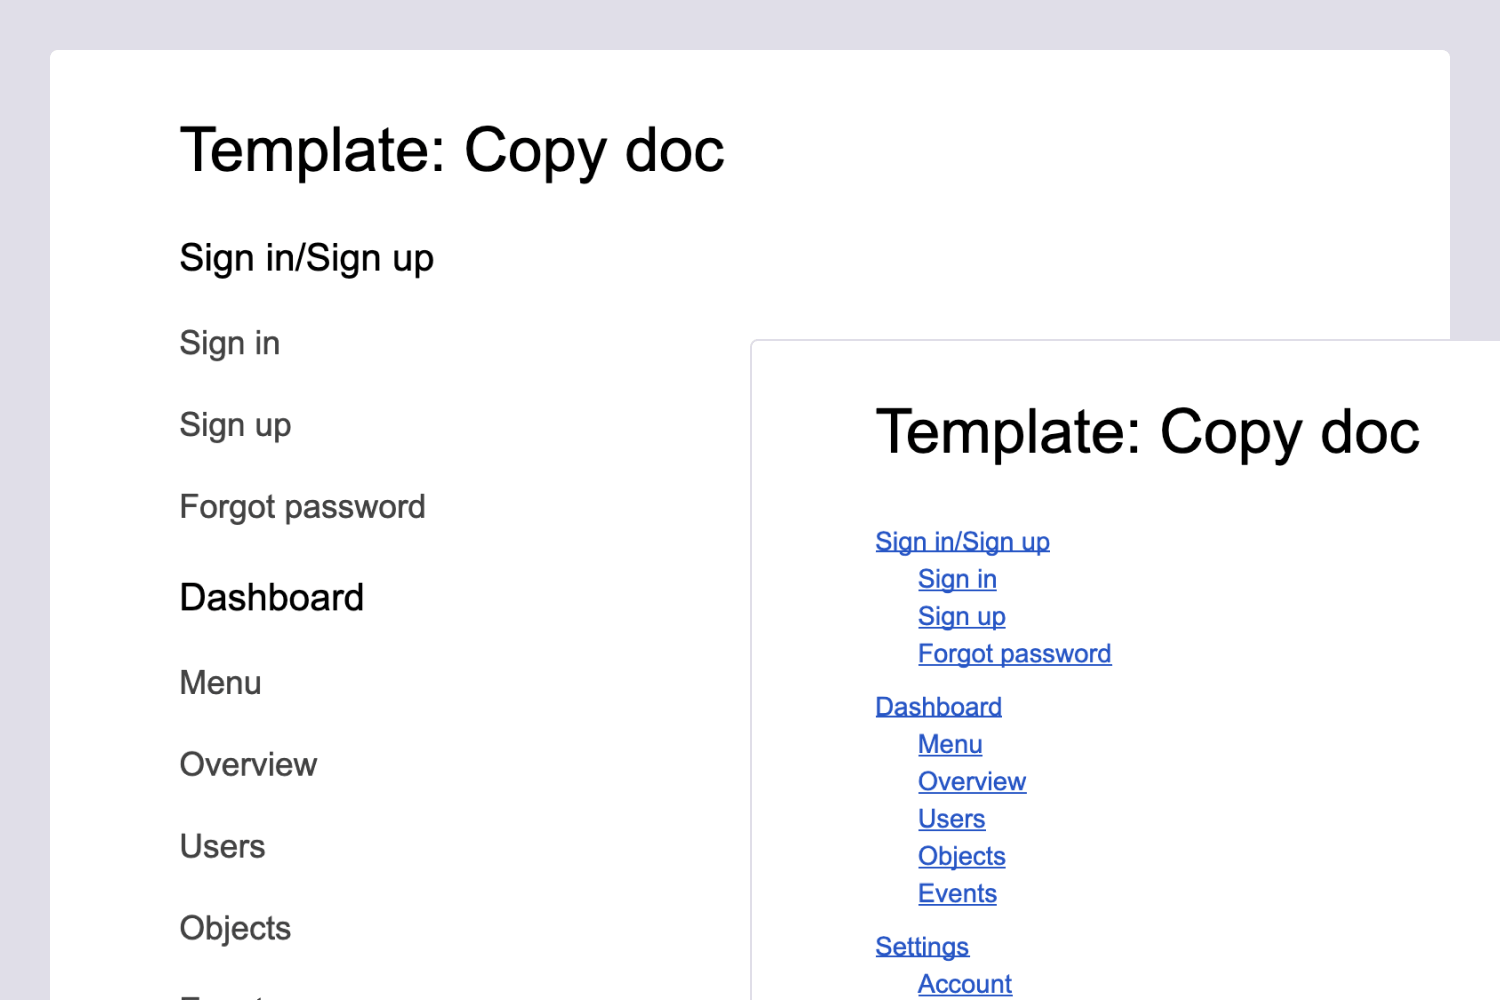The height and width of the screenshot is (1000, 1500).
Task: Click the blue 'Users' link
Action: [x=951, y=819]
